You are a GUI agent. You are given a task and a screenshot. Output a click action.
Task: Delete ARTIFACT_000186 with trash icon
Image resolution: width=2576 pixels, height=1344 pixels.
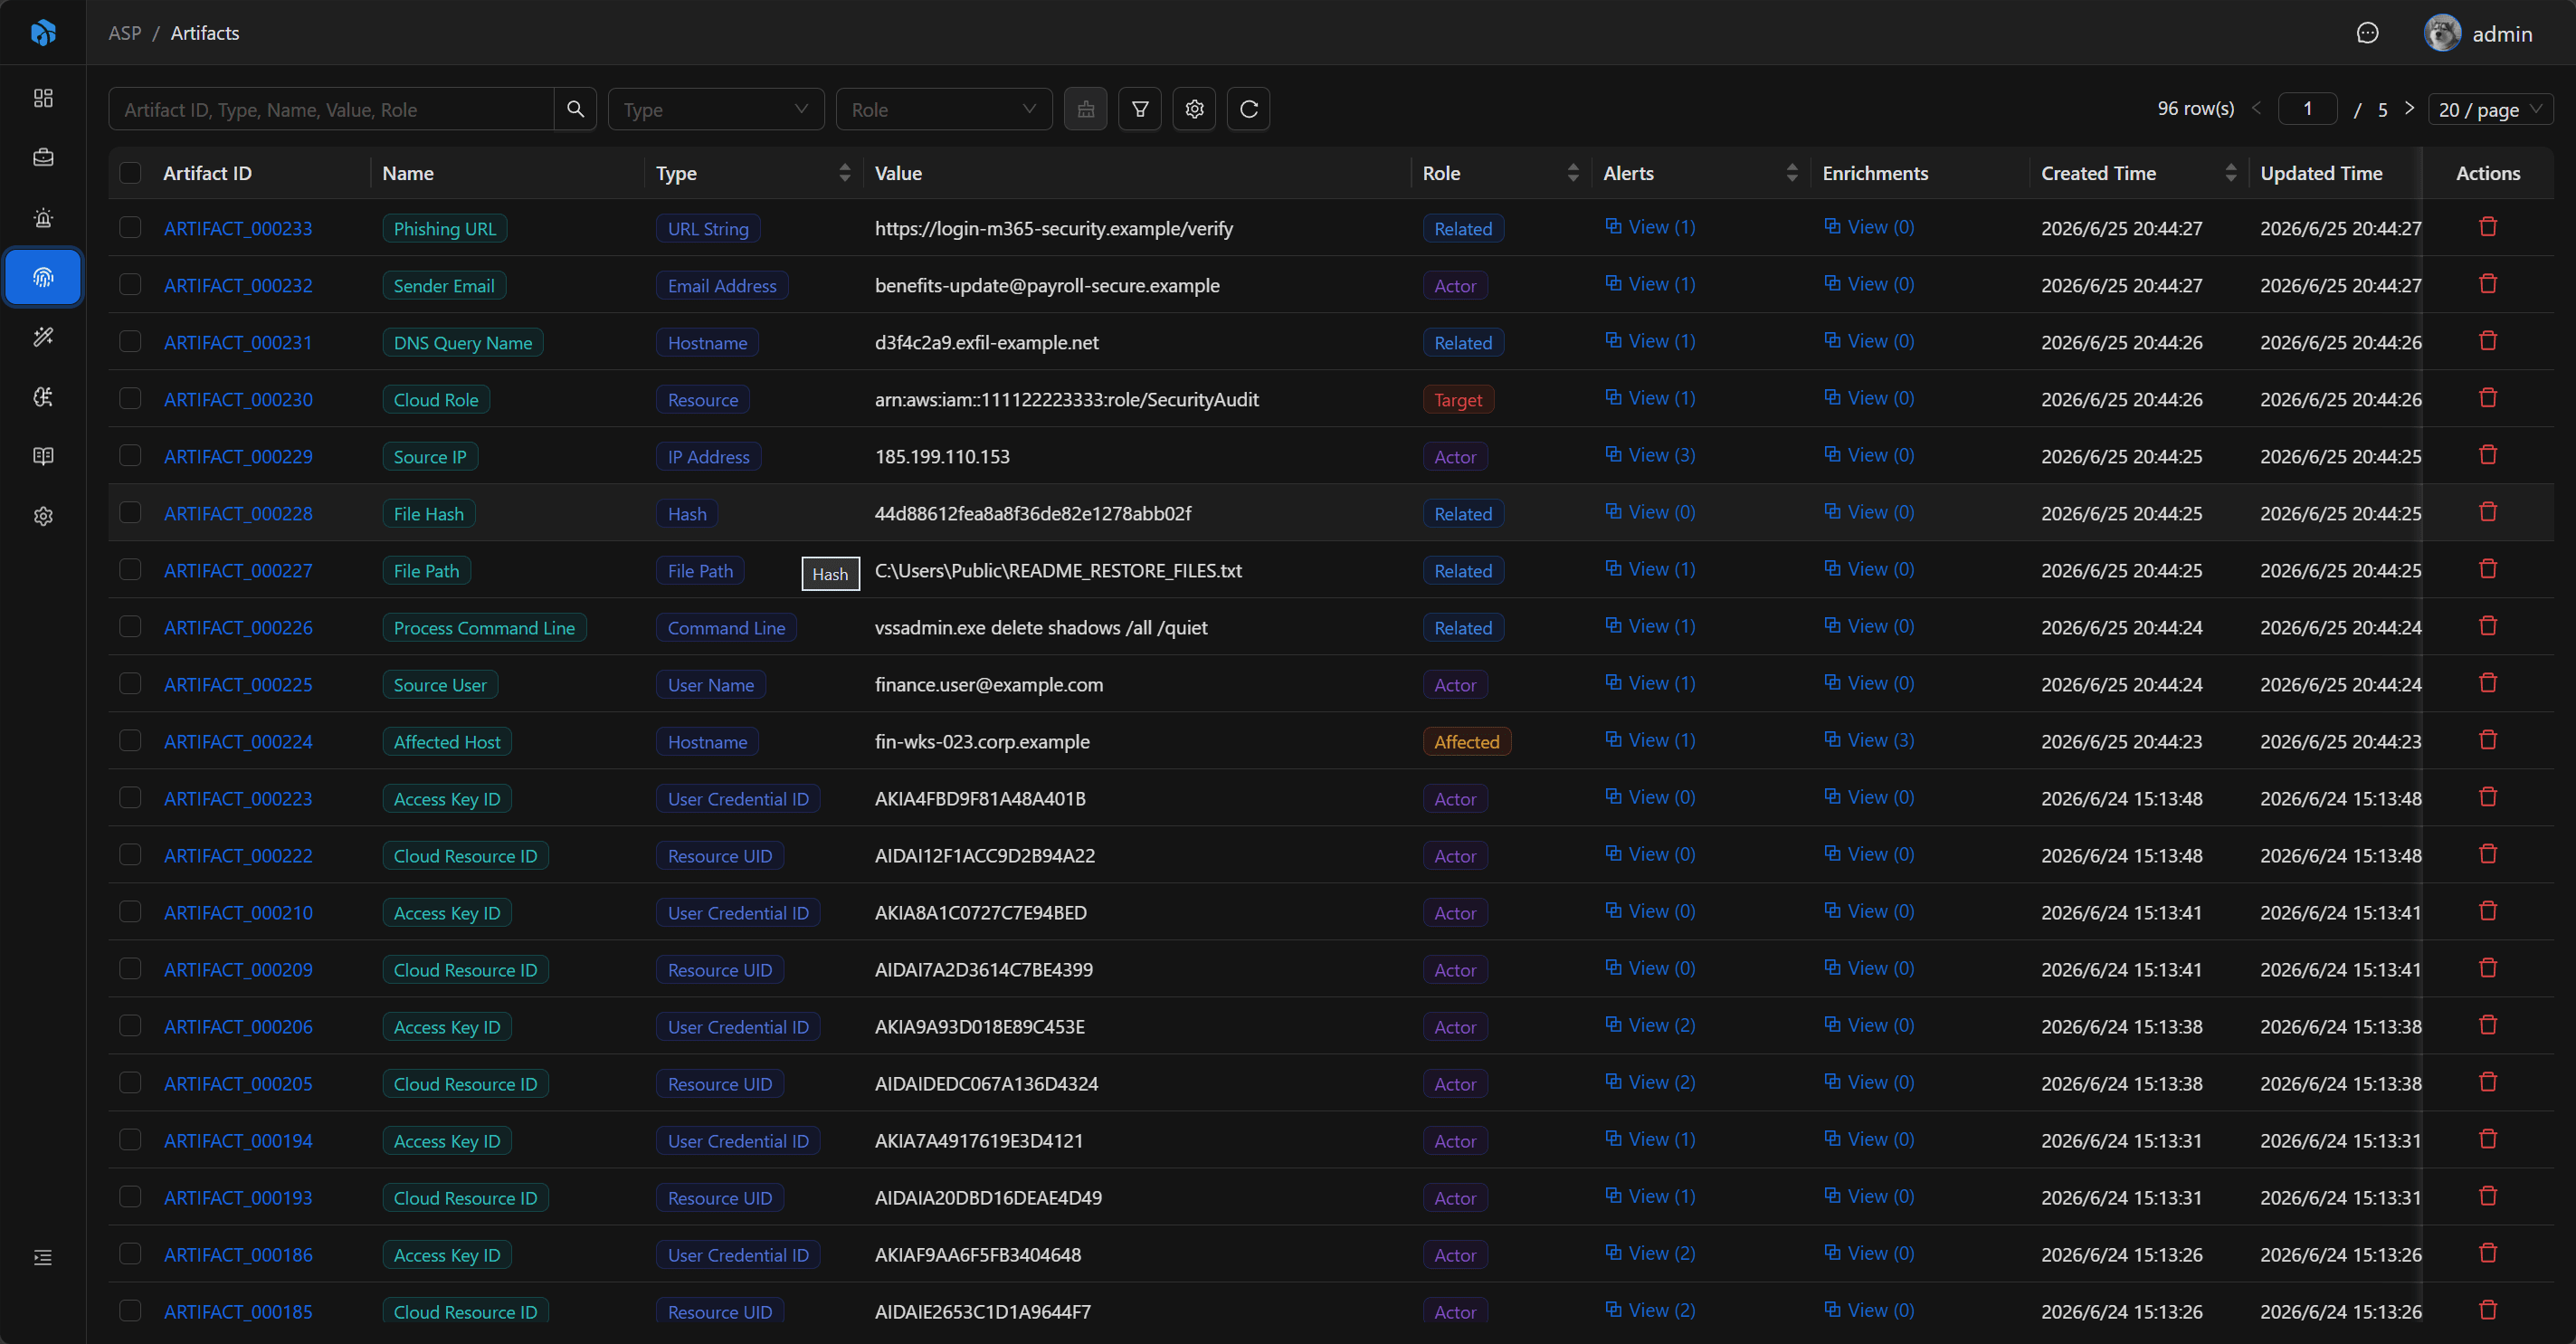(x=2488, y=1253)
